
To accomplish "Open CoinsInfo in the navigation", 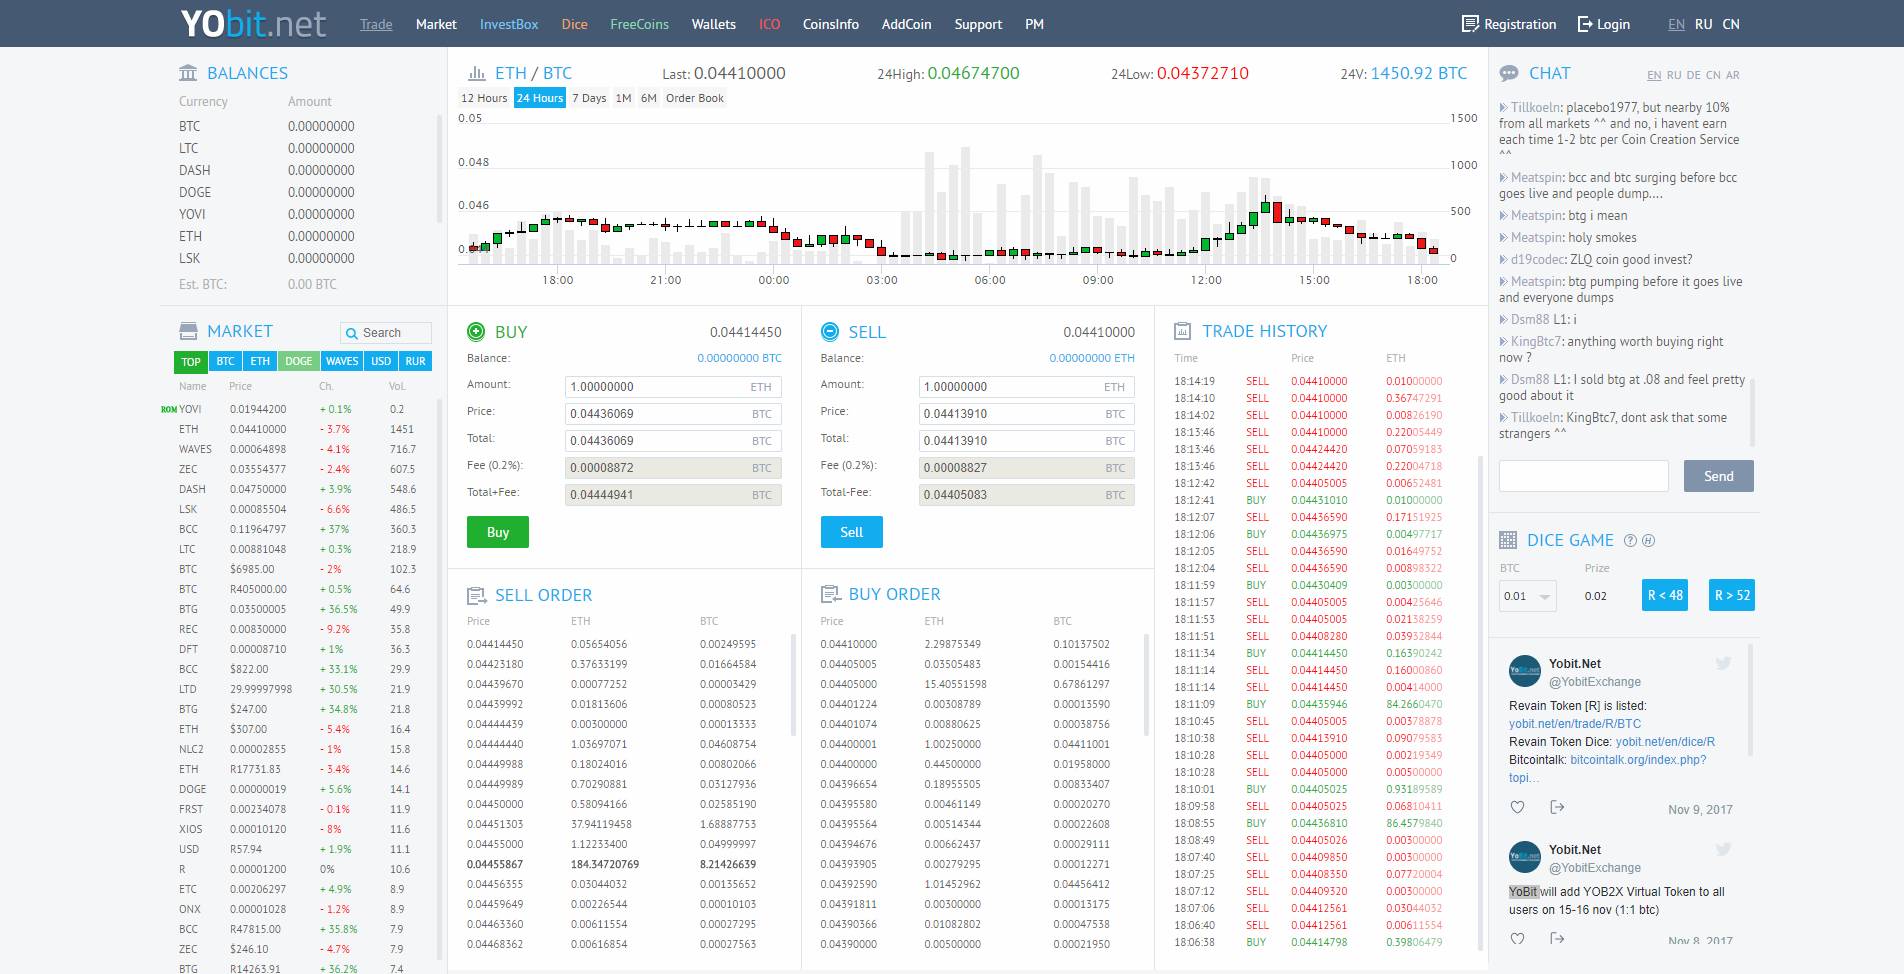I will pyautogui.click(x=831, y=24).
